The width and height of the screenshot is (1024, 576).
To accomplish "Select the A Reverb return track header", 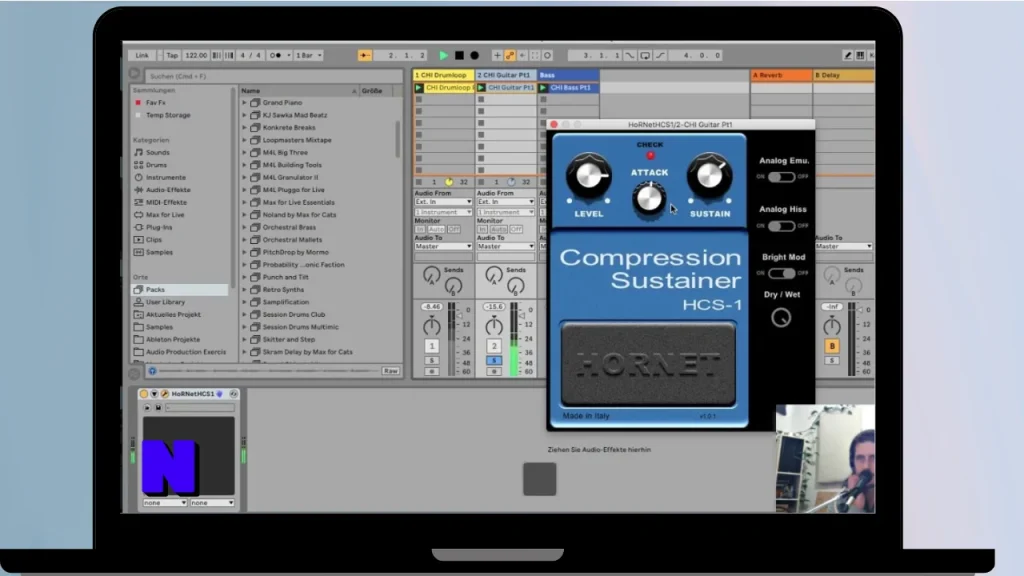I will pyautogui.click(x=781, y=75).
